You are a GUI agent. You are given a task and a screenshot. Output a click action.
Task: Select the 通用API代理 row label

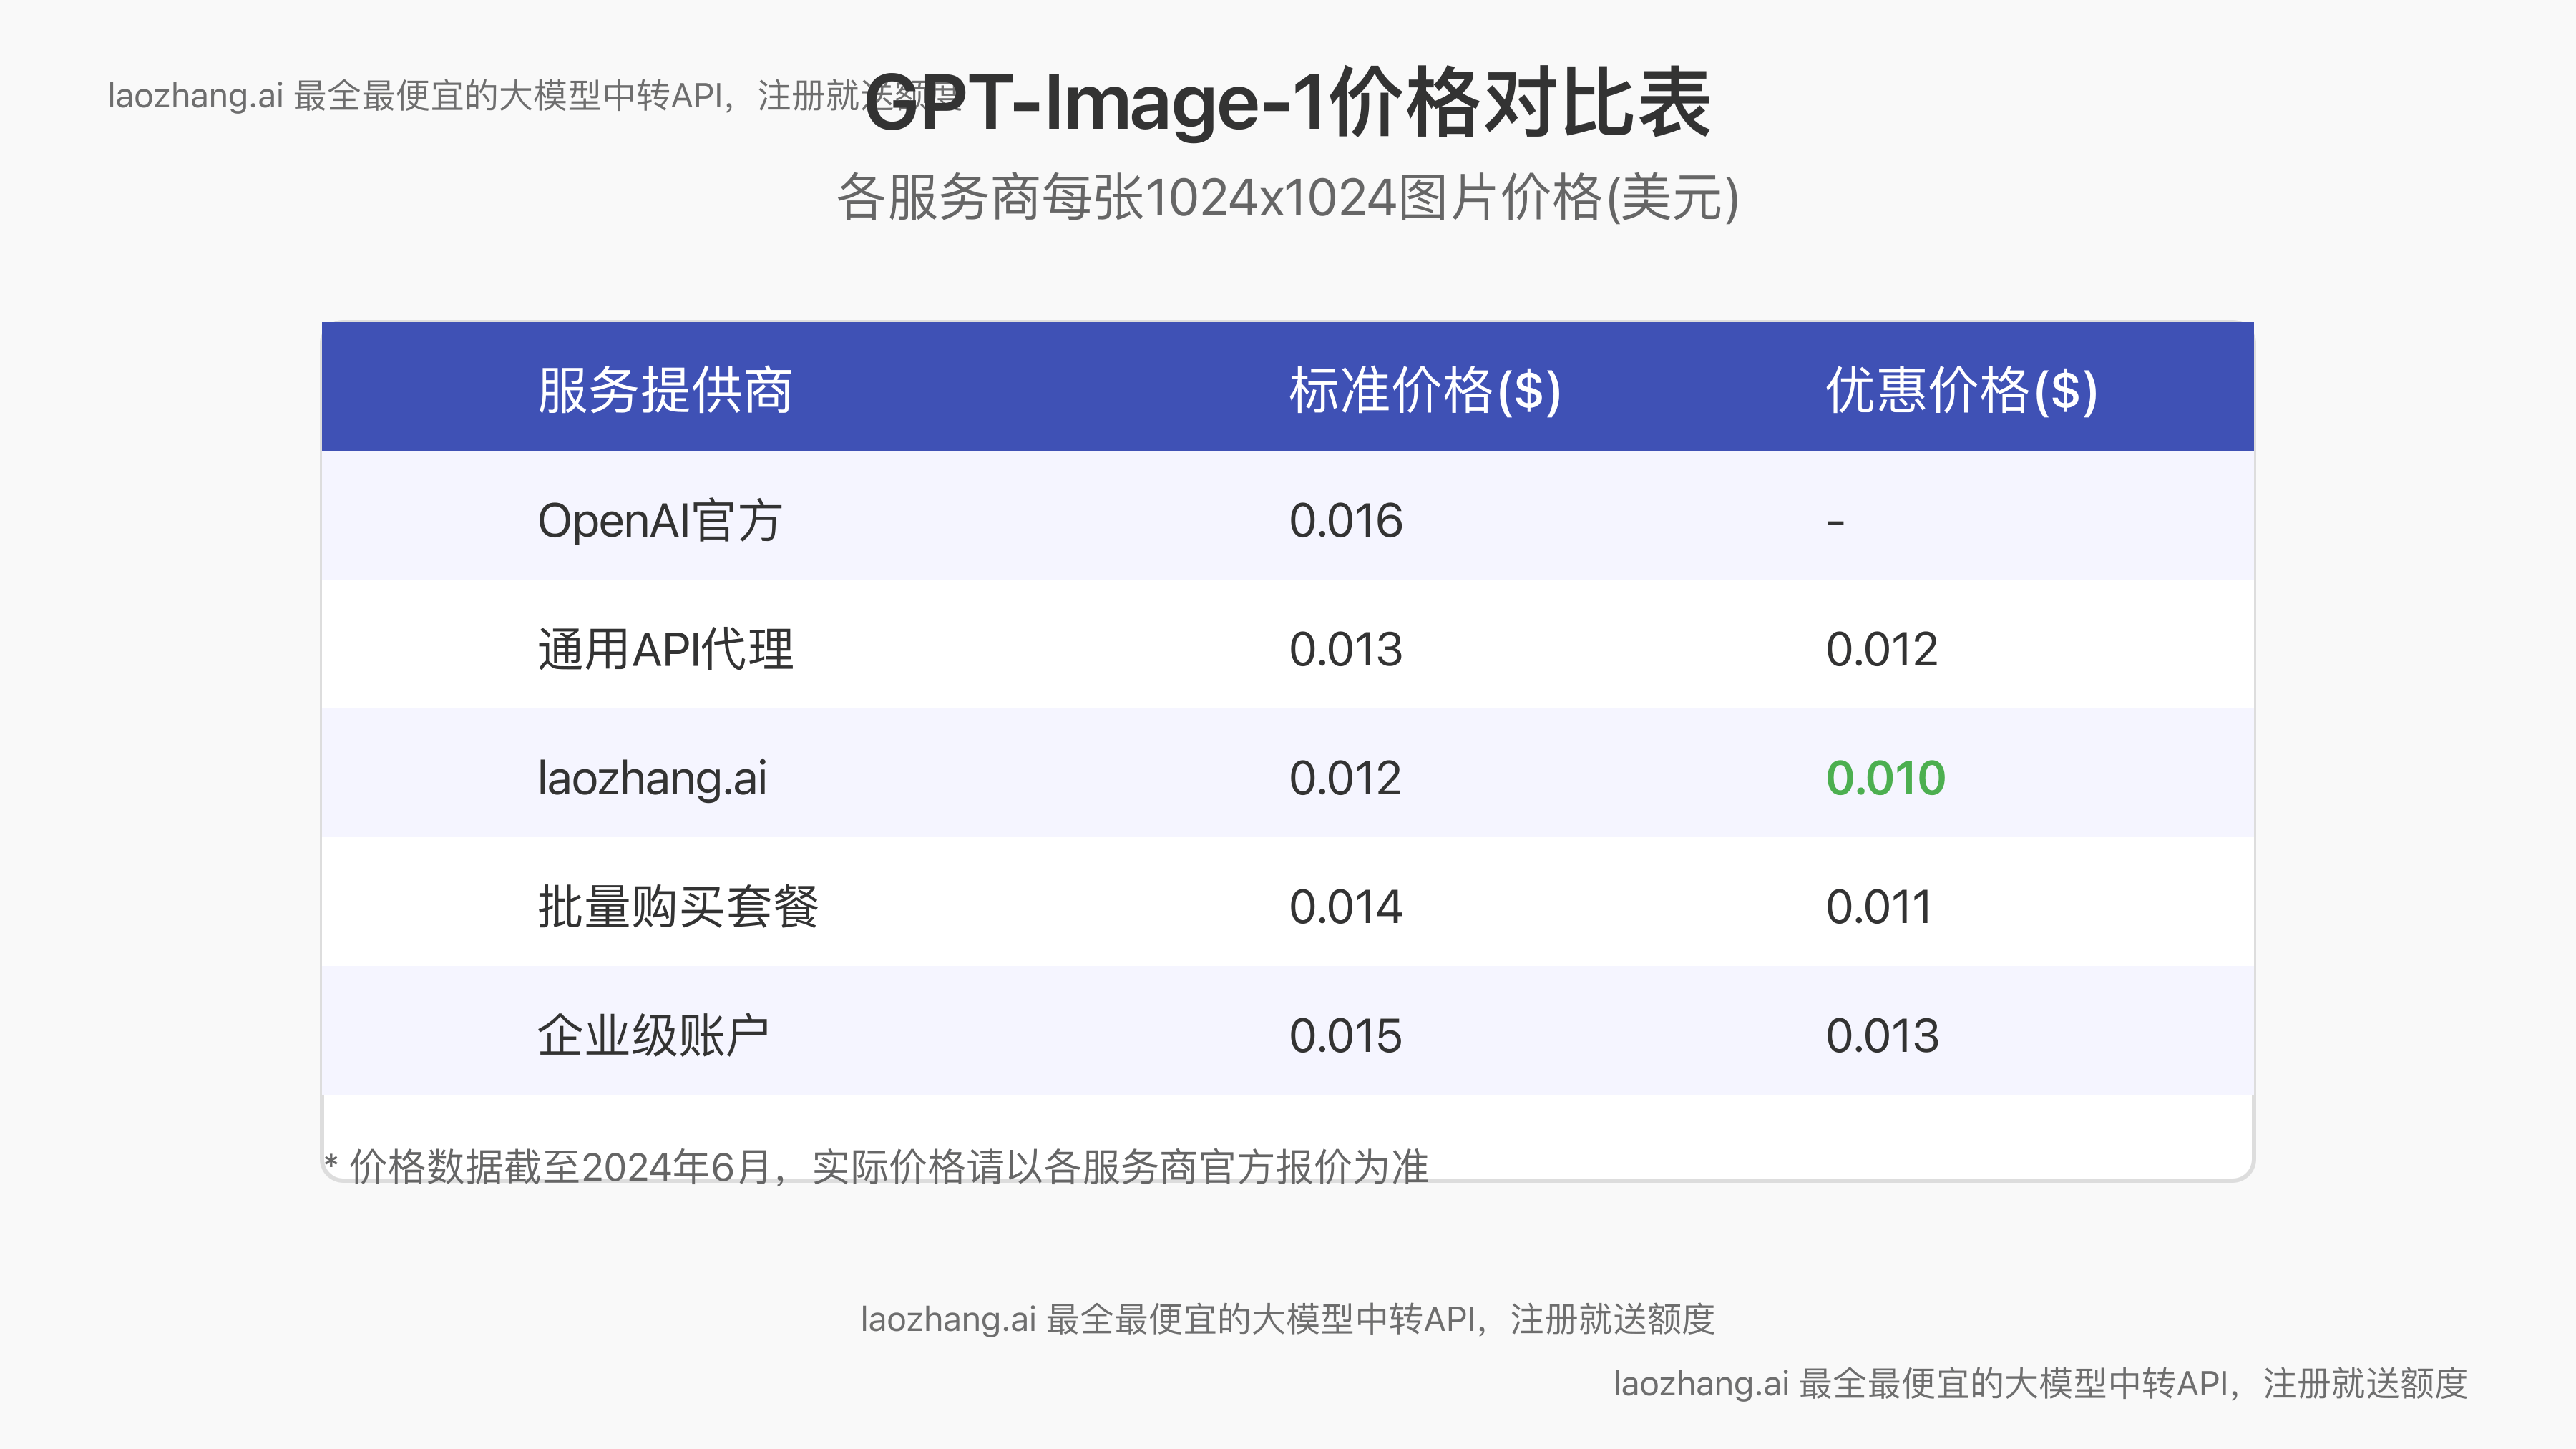pos(665,650)
